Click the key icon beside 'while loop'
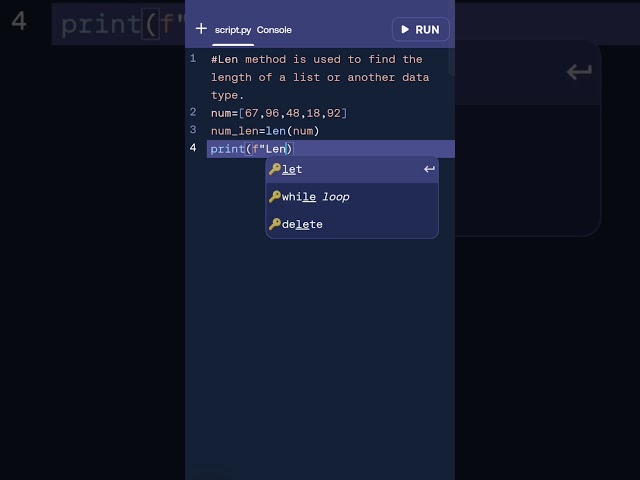This screenshot has width=640, height=480. pyautogui.click(x=275, y=197)
